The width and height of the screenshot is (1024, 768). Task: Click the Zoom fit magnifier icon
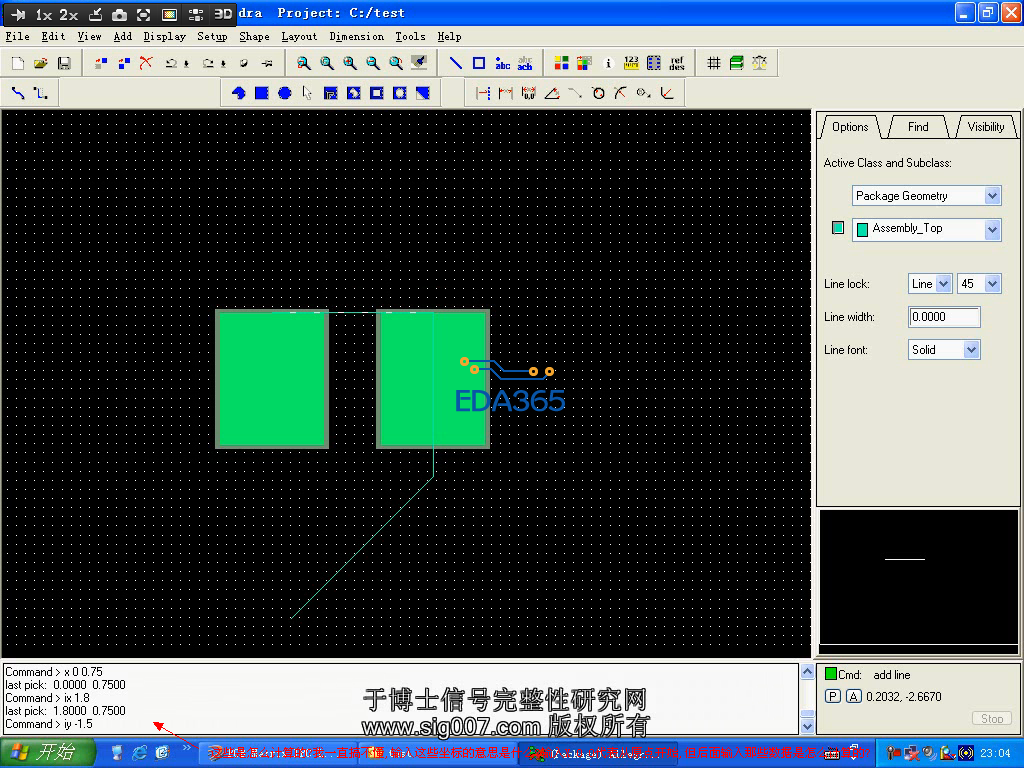pos(327,63)
